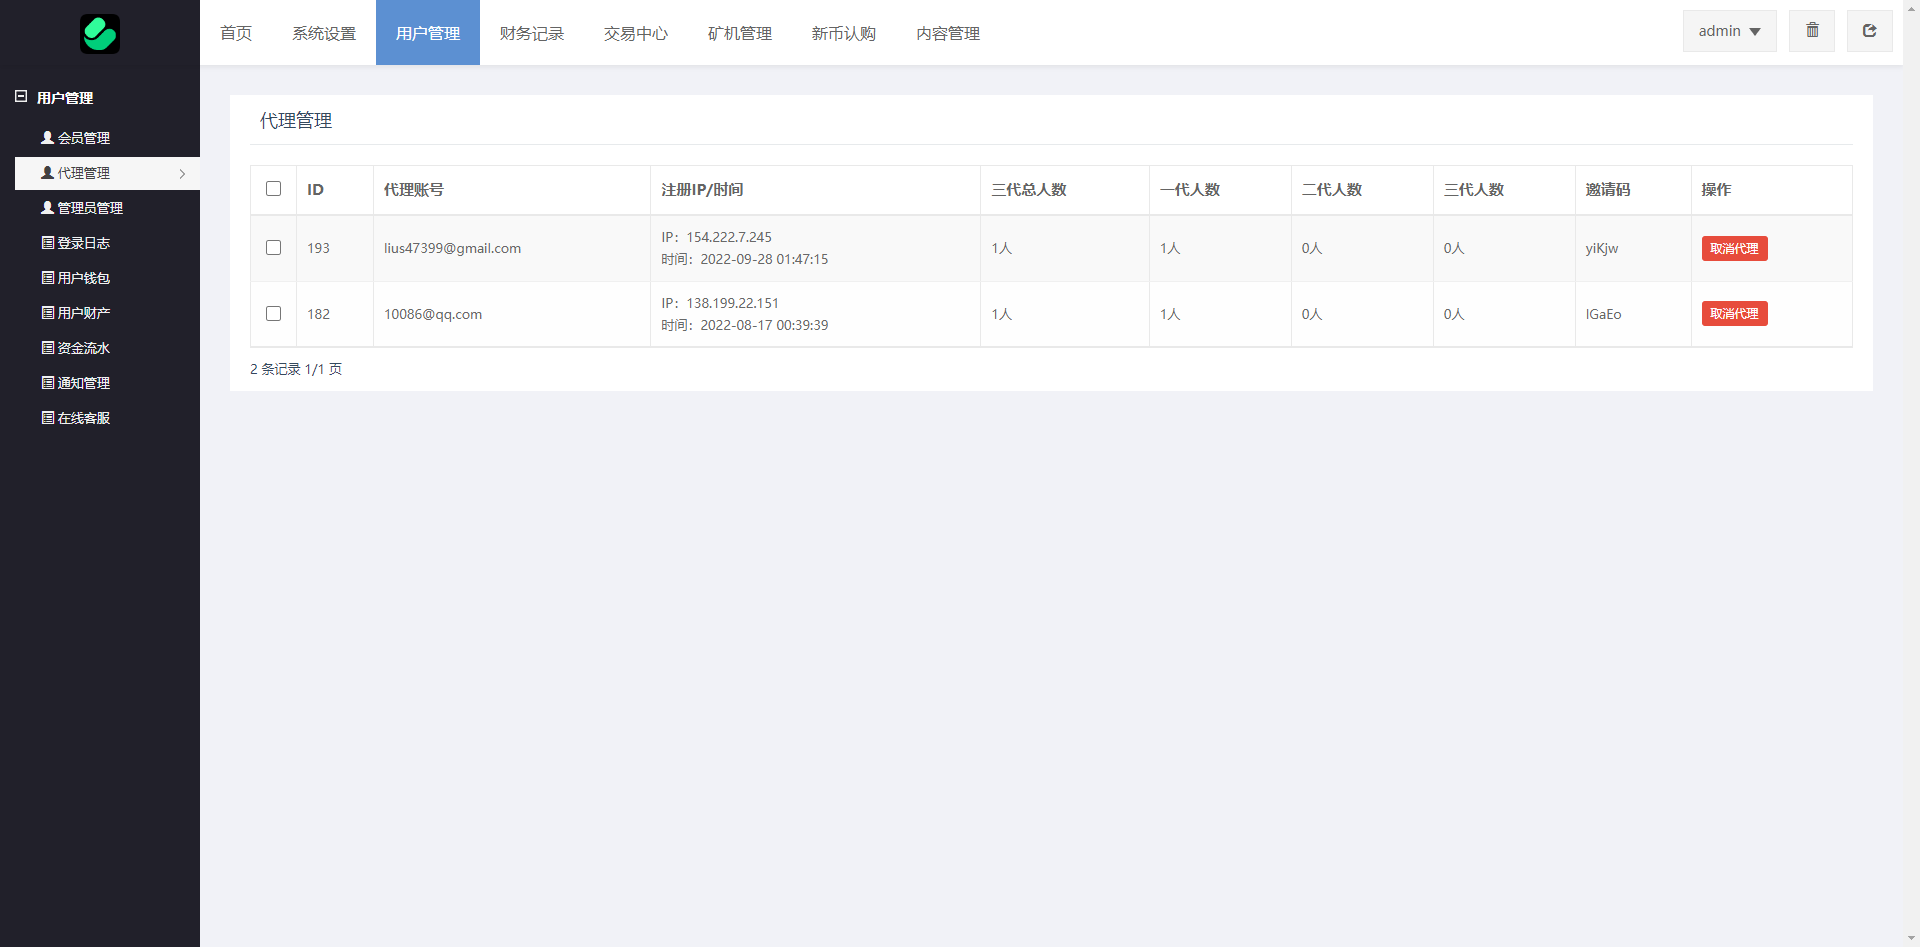Open the admin dropdown menu
This screenshot has width=1920, height=947.
coord(1729,31)
